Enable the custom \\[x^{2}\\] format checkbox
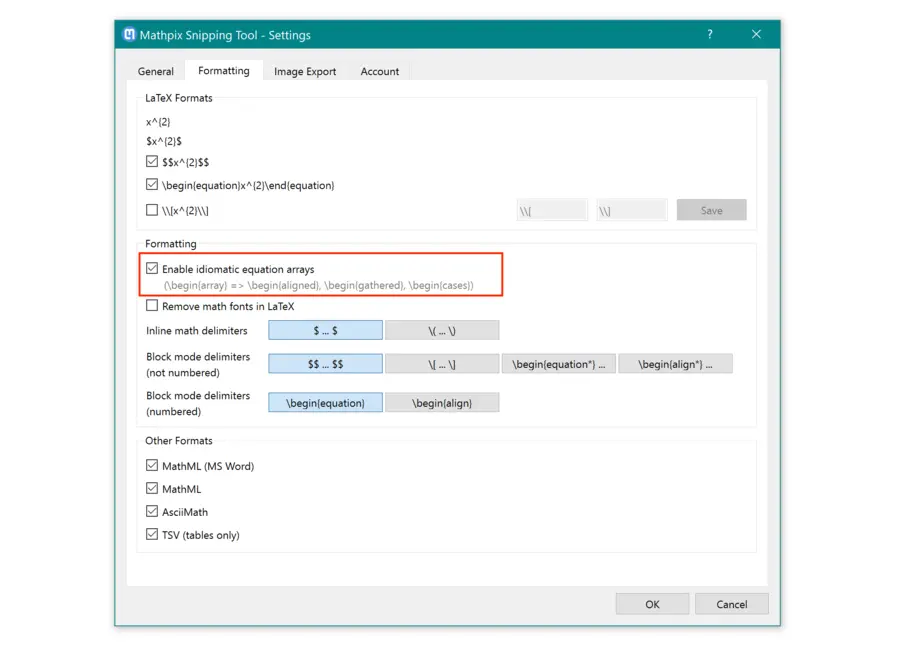Screen dimensions: 900x651 pyautogui.click(x=152, y=210)
